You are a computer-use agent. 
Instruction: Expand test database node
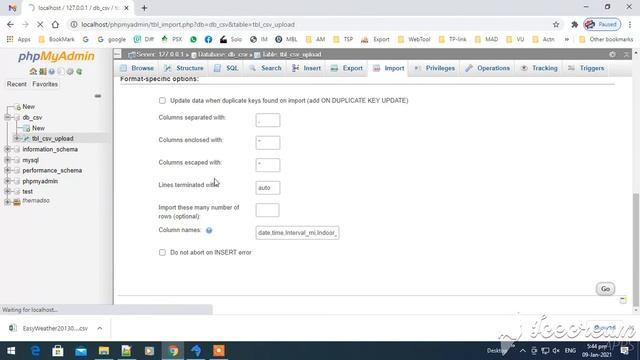pyautogui.click(x=7, y=191)
